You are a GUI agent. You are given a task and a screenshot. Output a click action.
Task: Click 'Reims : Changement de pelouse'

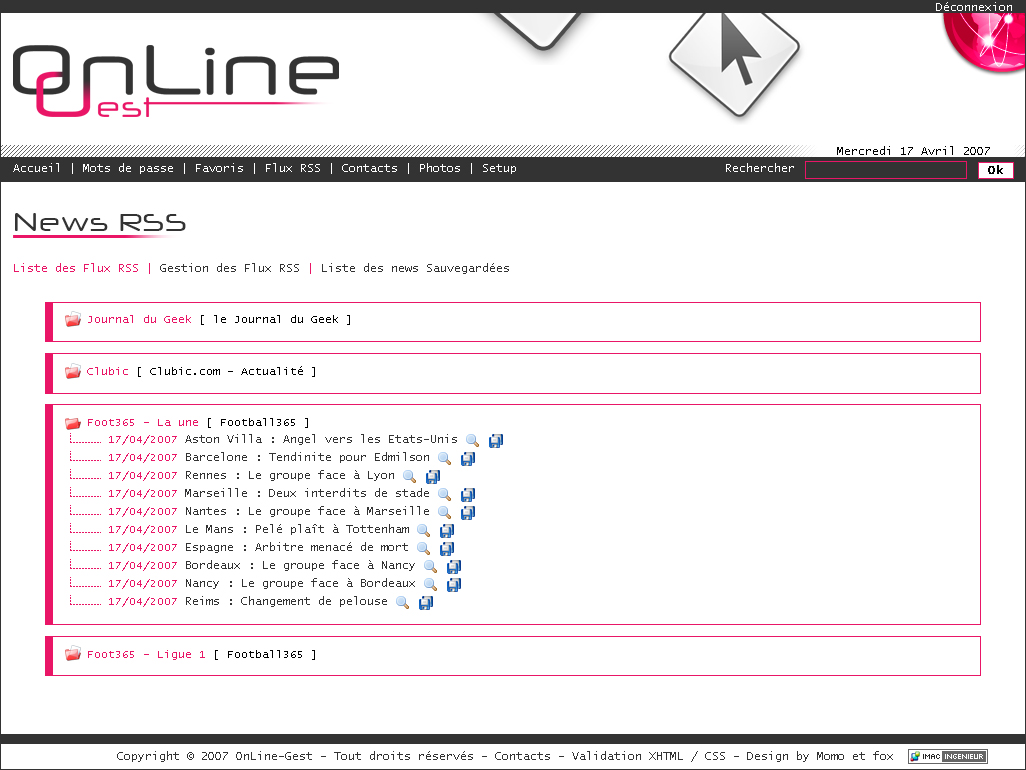click(286, 601)
